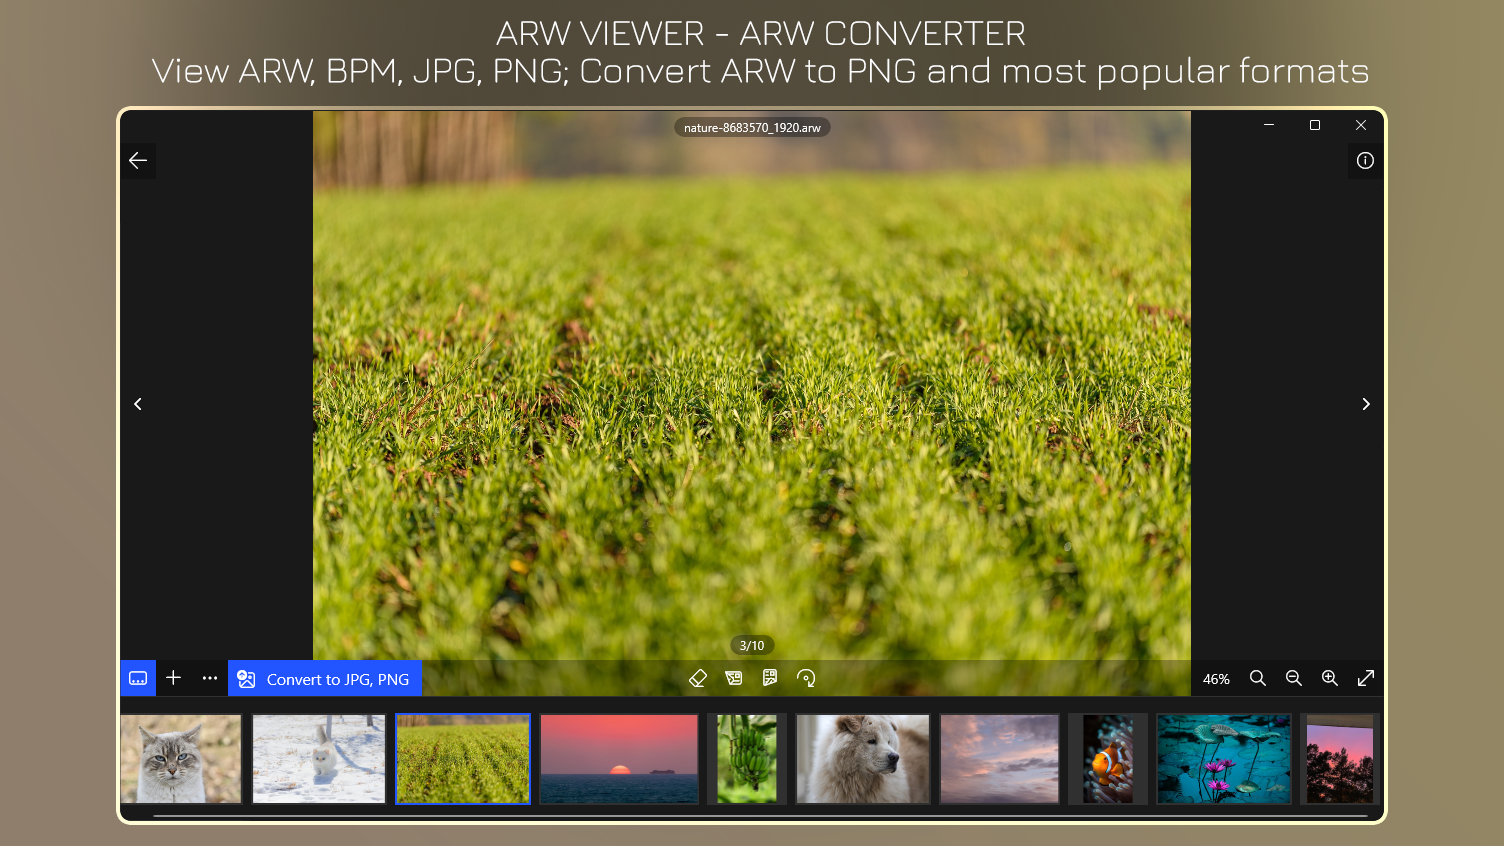Add new images with the plus icon

(173, 678)
